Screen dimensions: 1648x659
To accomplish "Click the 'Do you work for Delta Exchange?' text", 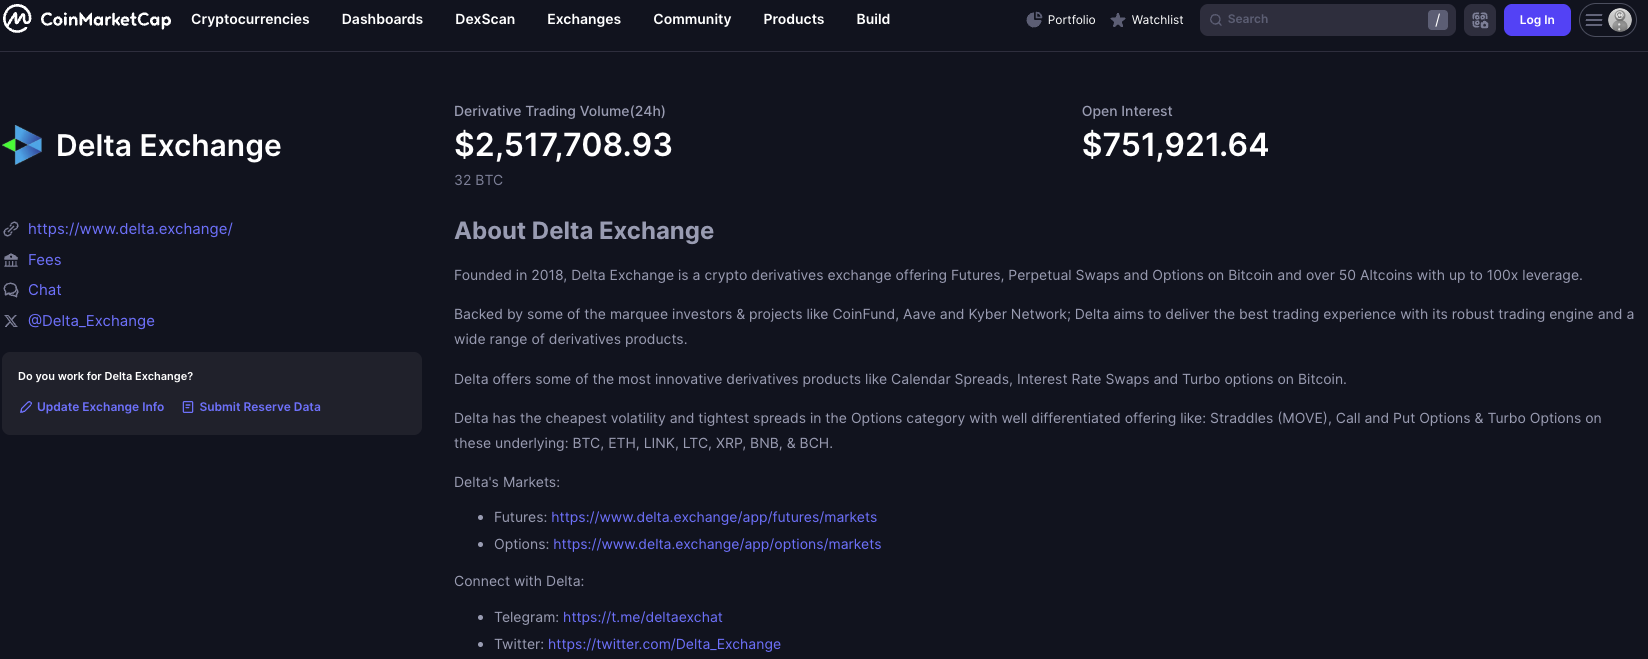I will tap(105, 376).
